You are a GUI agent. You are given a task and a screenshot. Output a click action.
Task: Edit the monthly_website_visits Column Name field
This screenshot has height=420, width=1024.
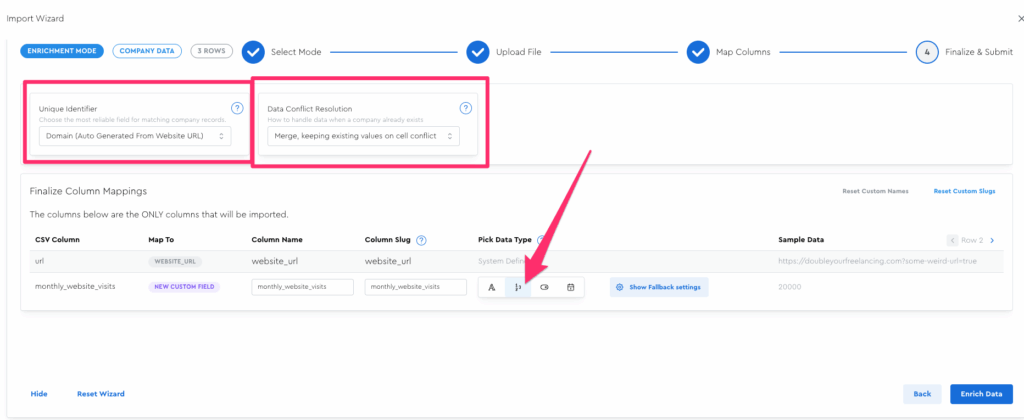[303, 287]
